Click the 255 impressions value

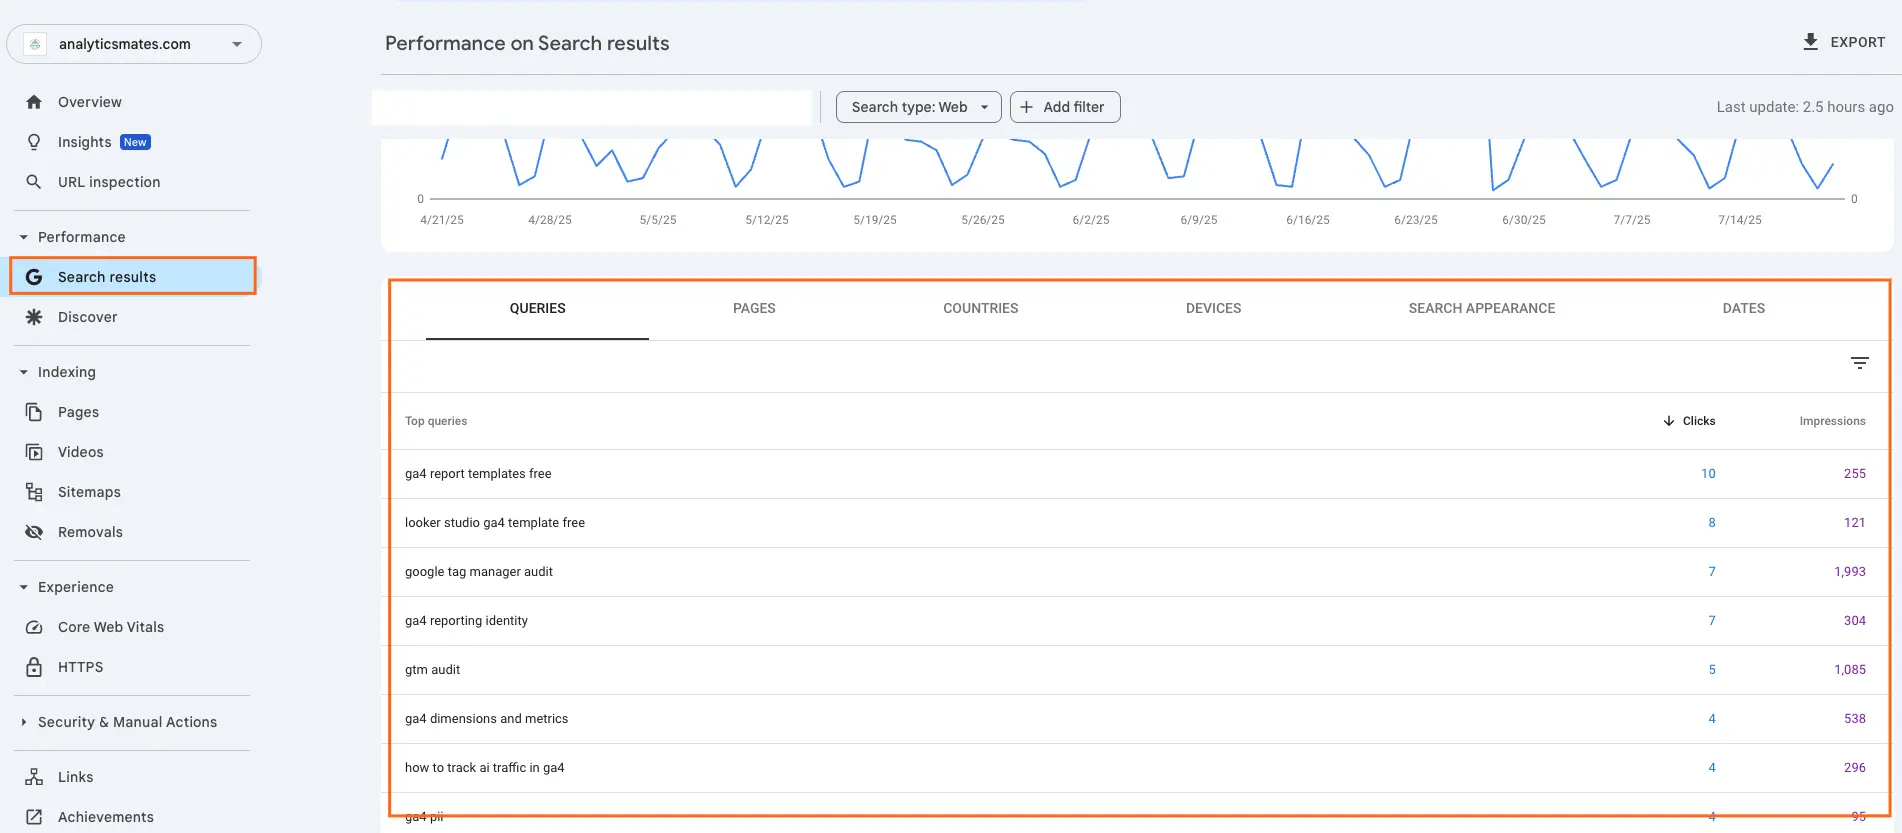1855,474
